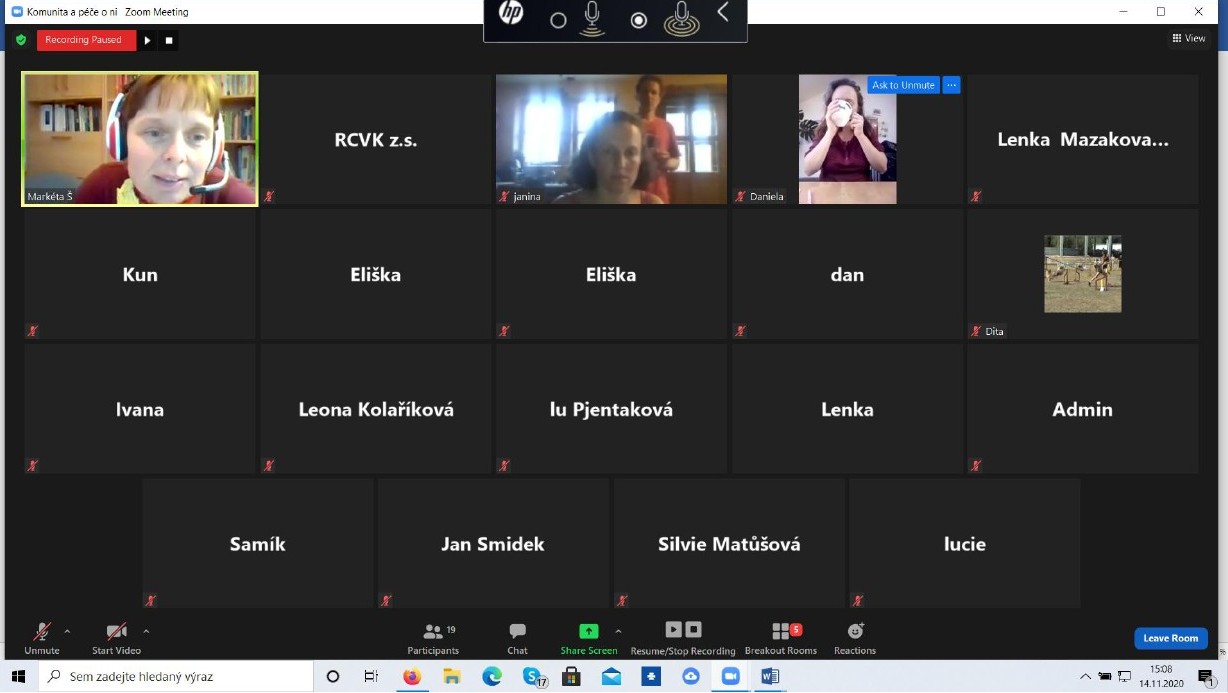
Task: Select the Leona Kolaříková participant tile
Action: click(376, 409)
